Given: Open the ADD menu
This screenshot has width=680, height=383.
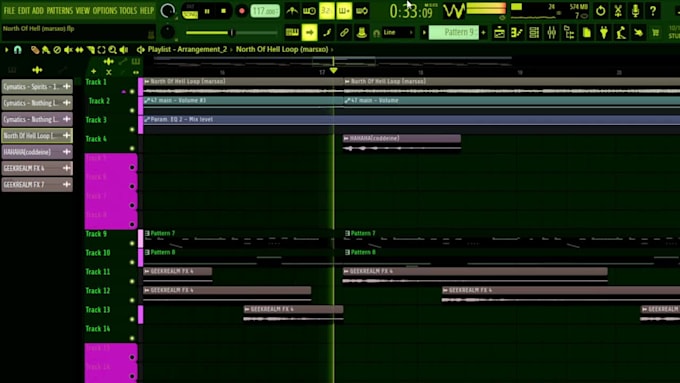Looking at the screenshot, I should [38, 10].
